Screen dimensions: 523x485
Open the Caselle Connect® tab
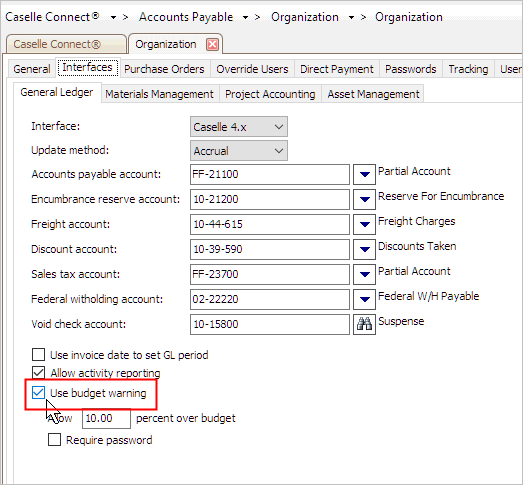tap(66, 44)
